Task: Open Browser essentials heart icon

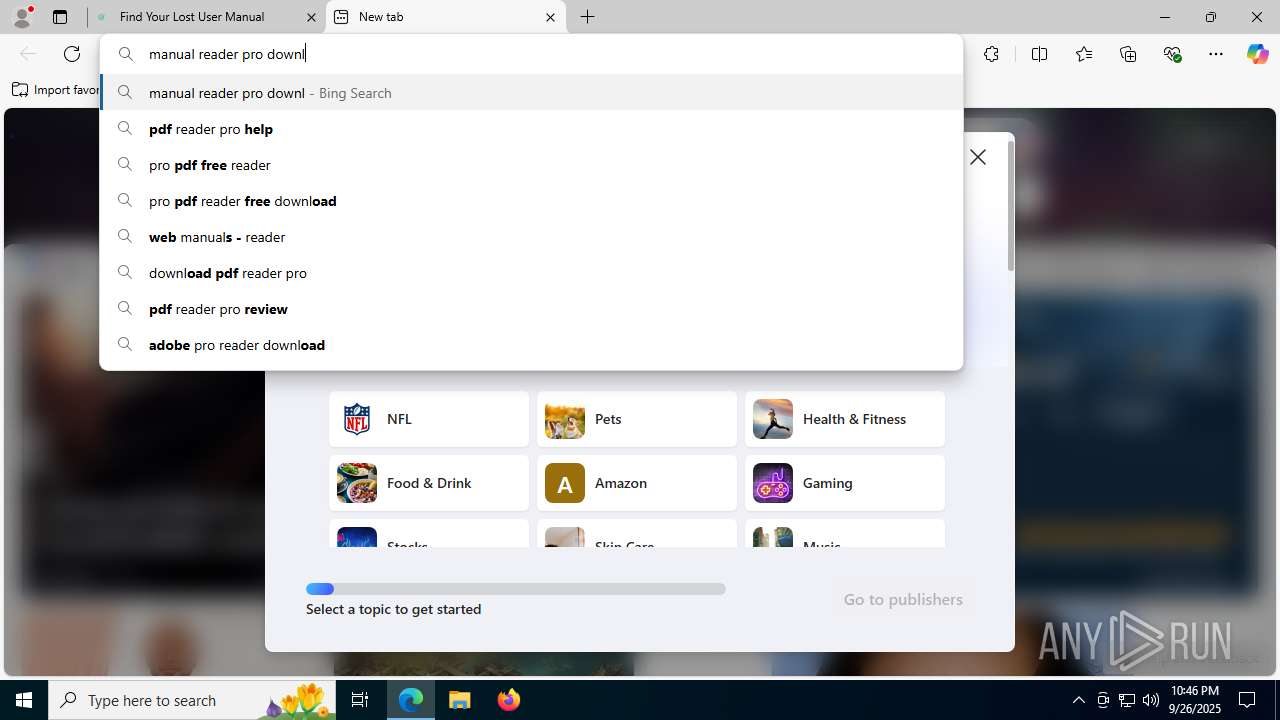Action: point(1172,54)
